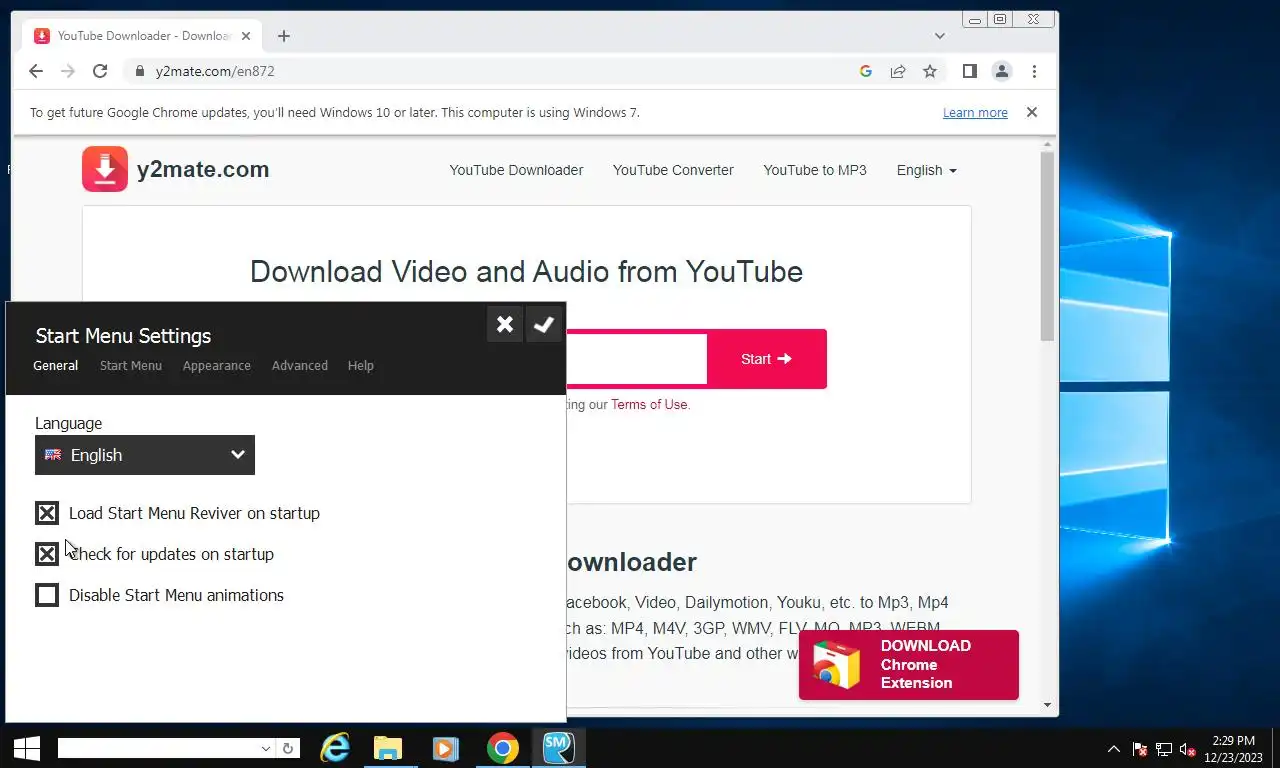Reload the y2mate page
The width and height of the screenshot is (1280, 768).
100,71
